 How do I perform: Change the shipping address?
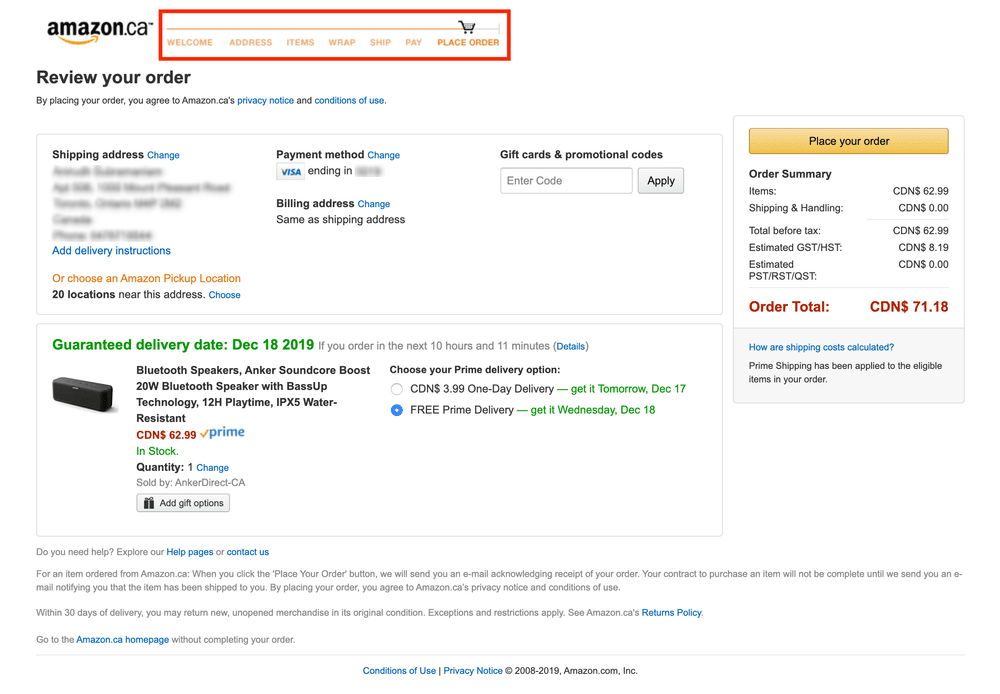[163, 156]
